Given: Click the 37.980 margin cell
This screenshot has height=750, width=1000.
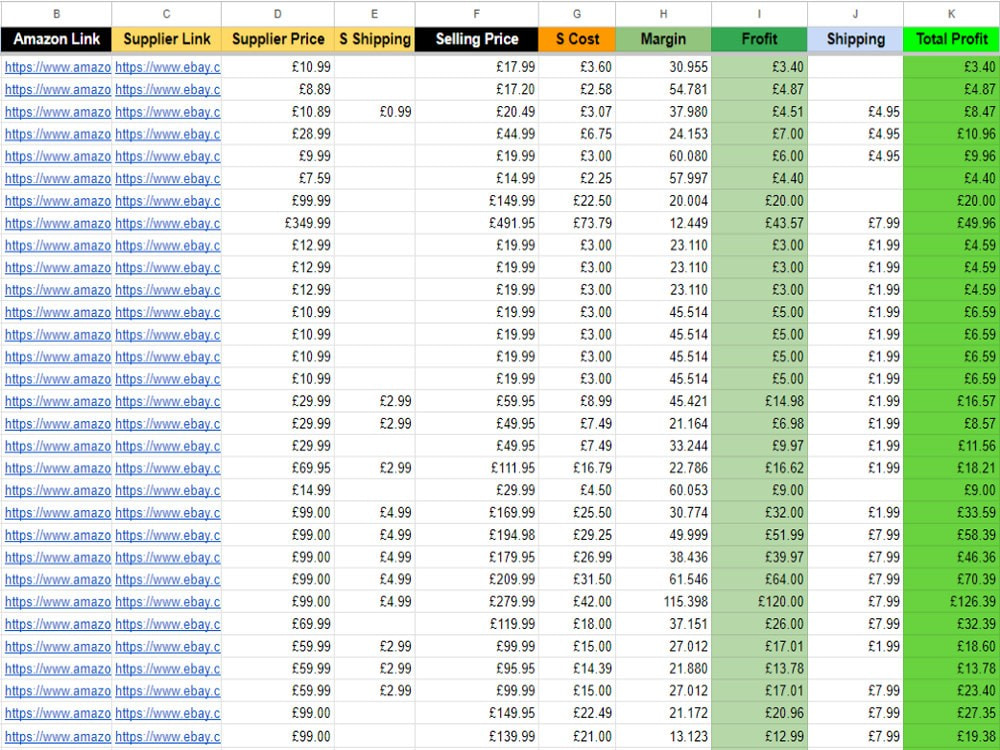Looking at the screenshot, I should 663,112.
